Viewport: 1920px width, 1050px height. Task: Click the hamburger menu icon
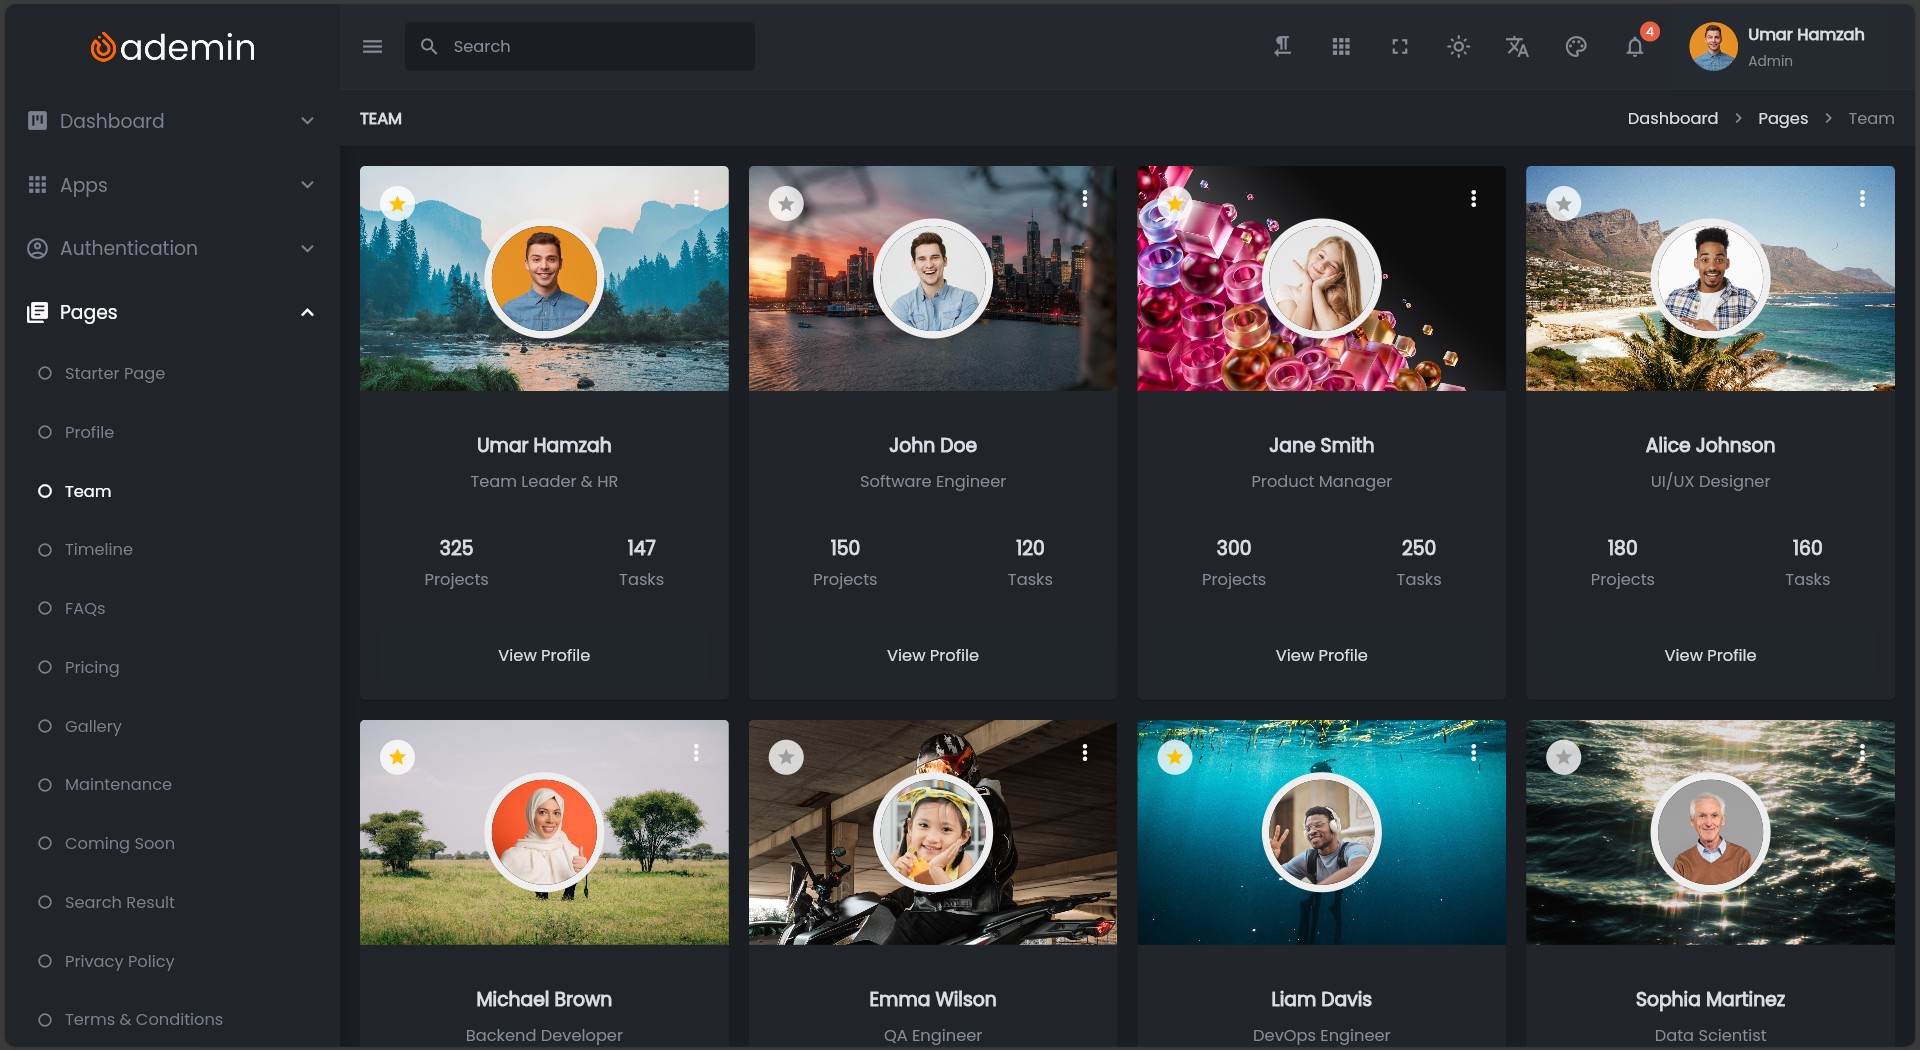(x=372, y=47)
